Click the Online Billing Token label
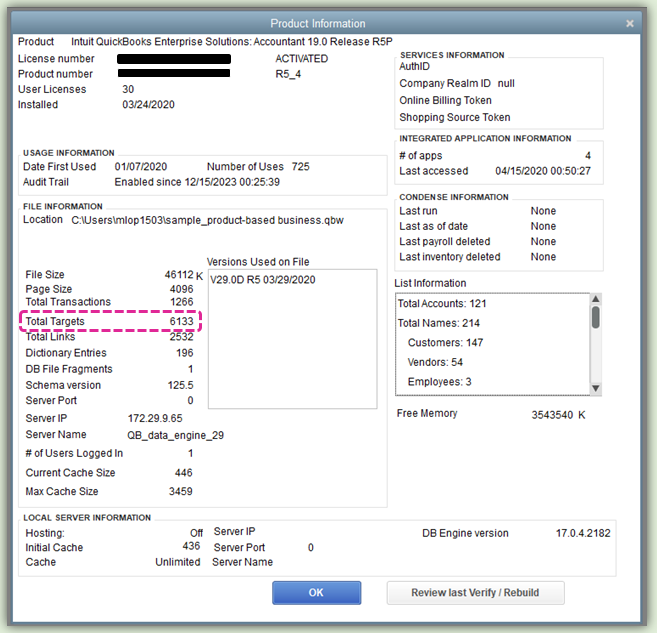The height and width of the screenshot is (633, 657). tap(445, 100)
